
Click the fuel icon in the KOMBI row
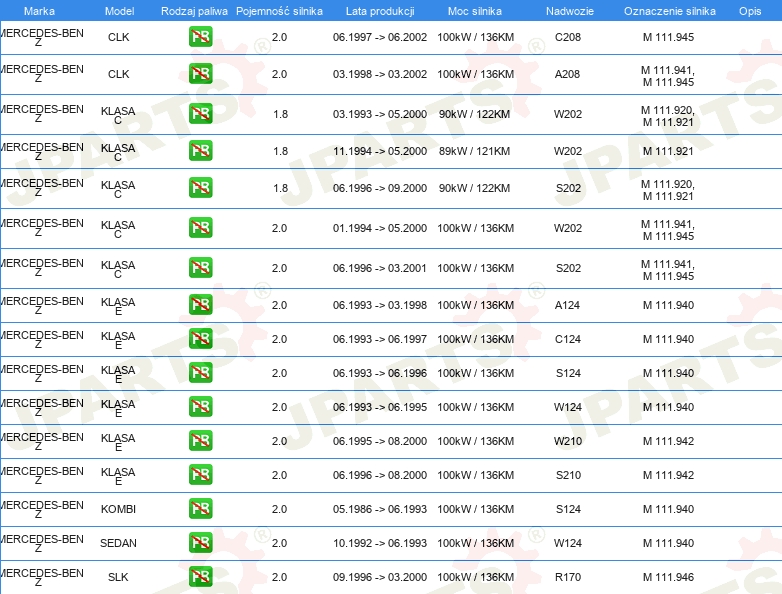200,509
